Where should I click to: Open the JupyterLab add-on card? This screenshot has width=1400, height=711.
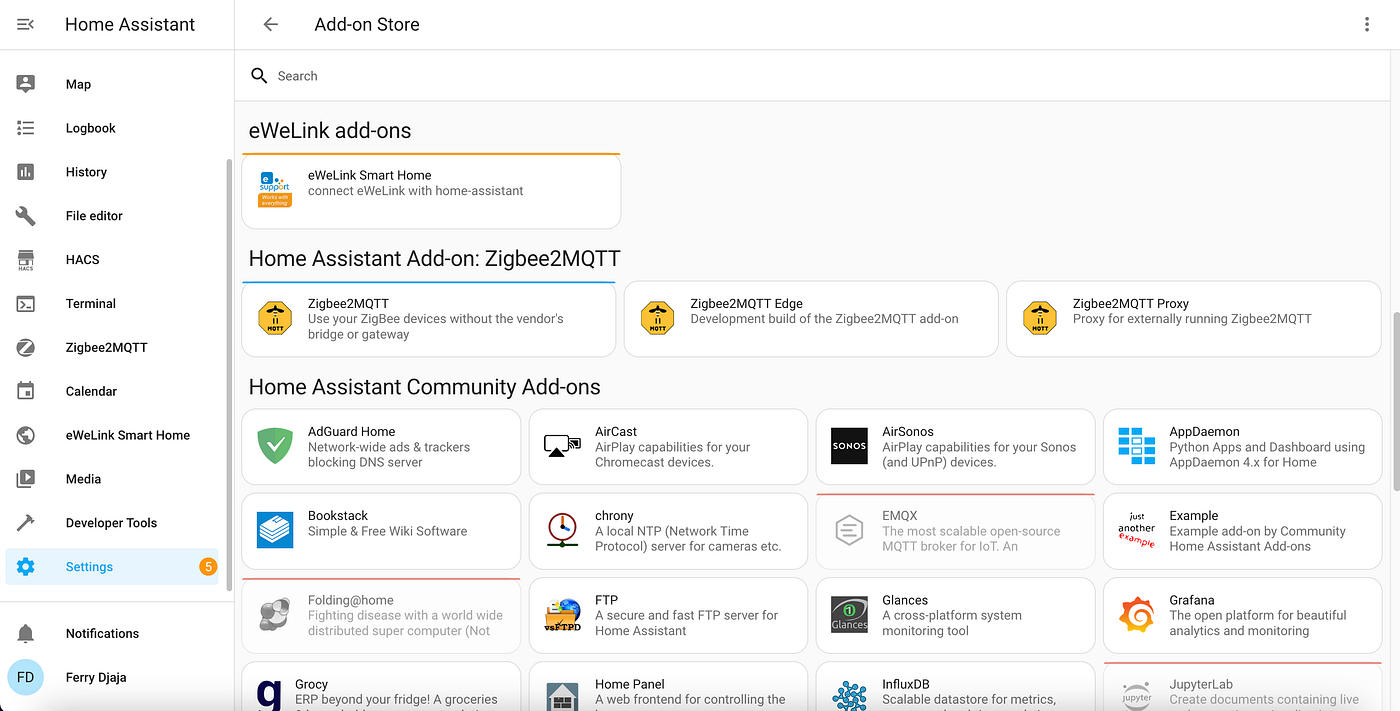point(1242,687)
